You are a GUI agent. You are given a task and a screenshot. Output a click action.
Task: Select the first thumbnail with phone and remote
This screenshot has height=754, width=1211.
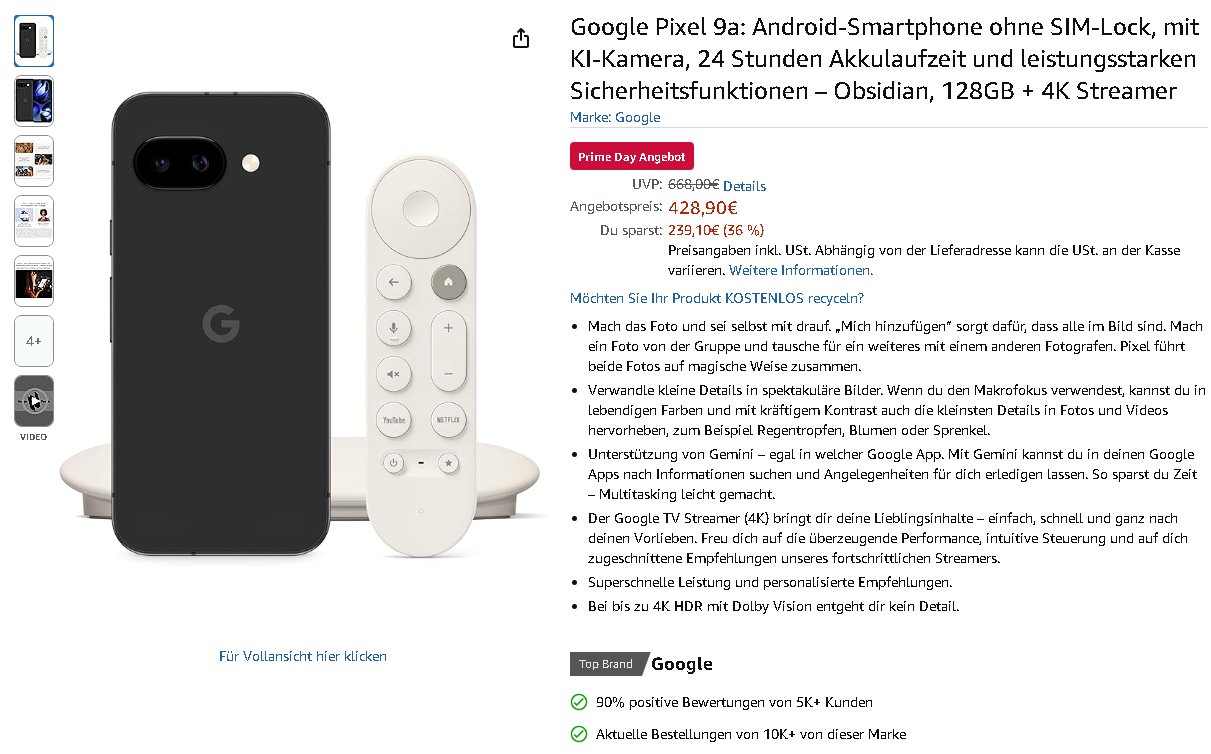pos(34,41)
